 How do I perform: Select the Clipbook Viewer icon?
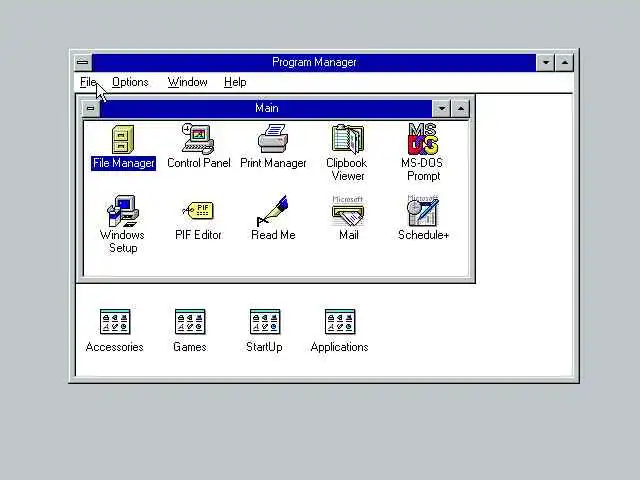(x=348, y=139)
